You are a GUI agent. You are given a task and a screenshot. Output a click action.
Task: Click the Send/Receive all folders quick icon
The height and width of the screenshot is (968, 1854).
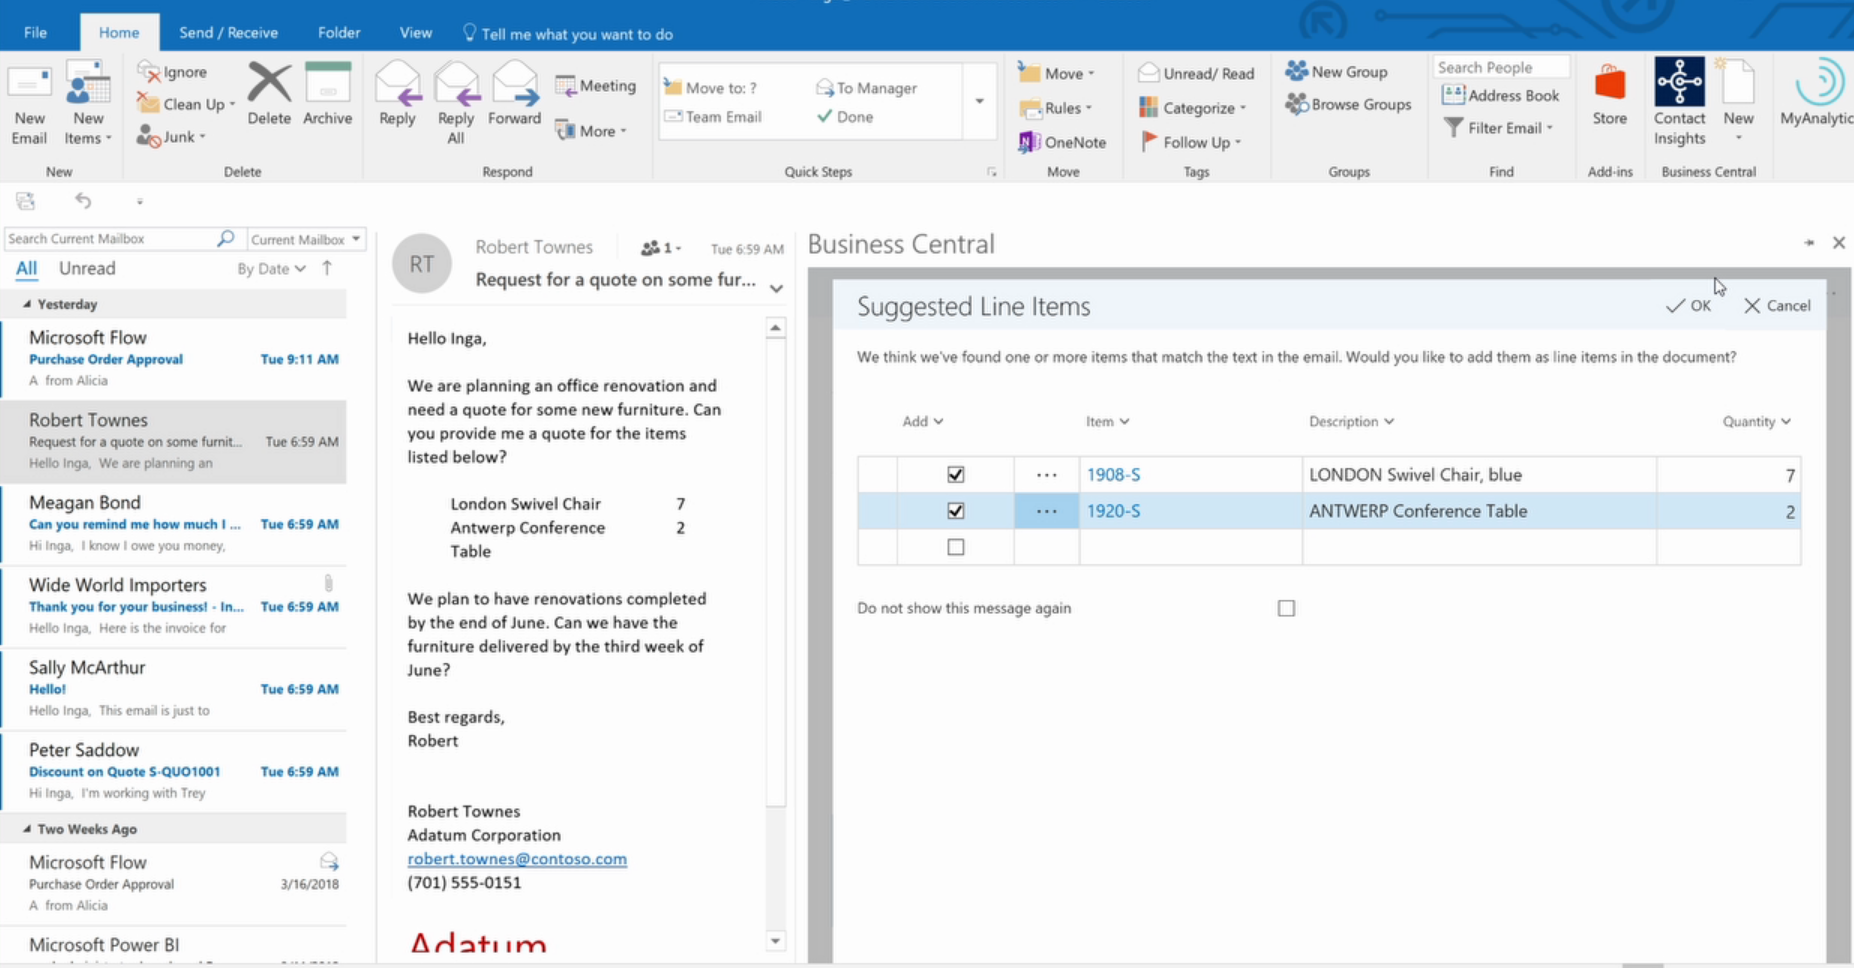pos(26,201)
